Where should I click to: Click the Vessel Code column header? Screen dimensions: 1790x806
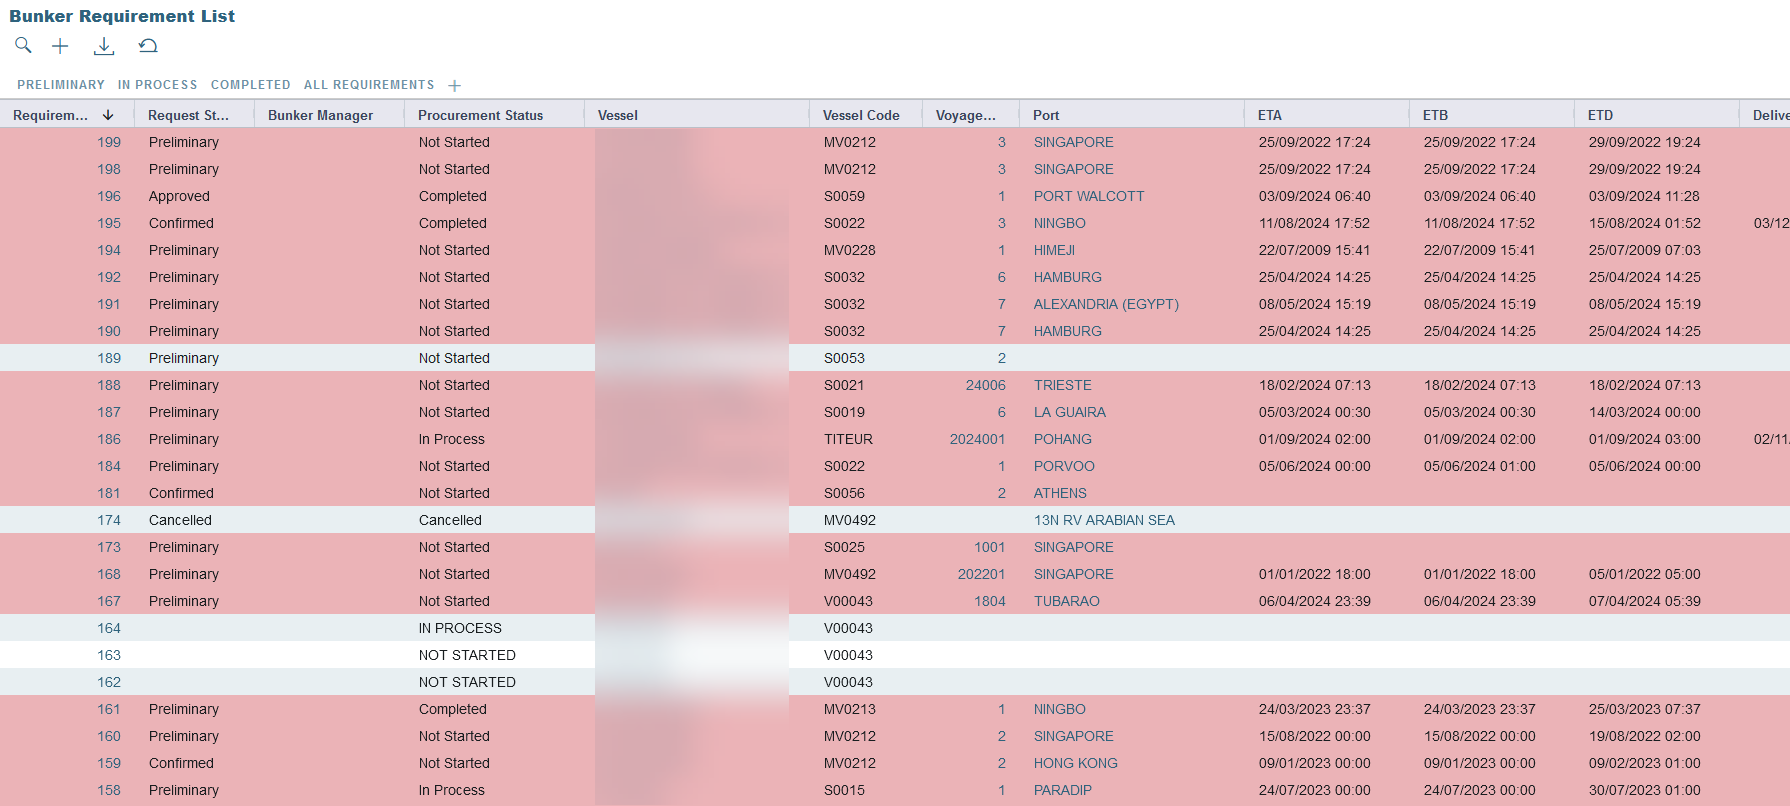tap(861, 115)
